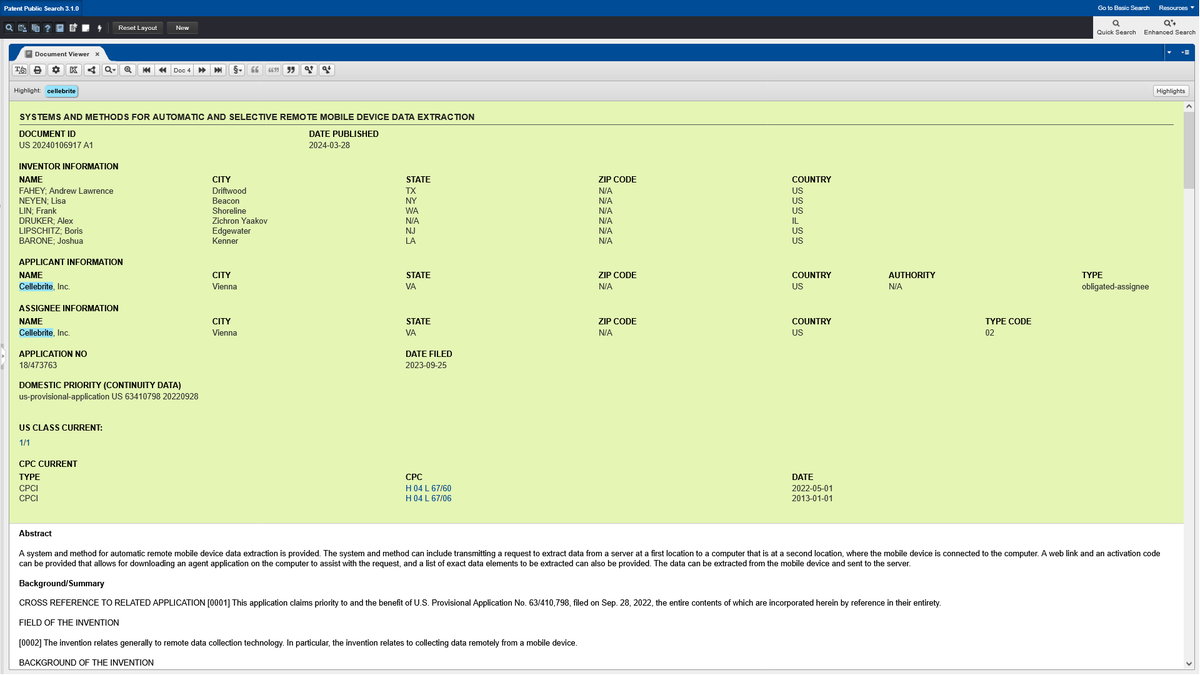Viewport: 1200px width, 675px height.
Task: Open the question mark help icon
Action: (x=48, y=27)
